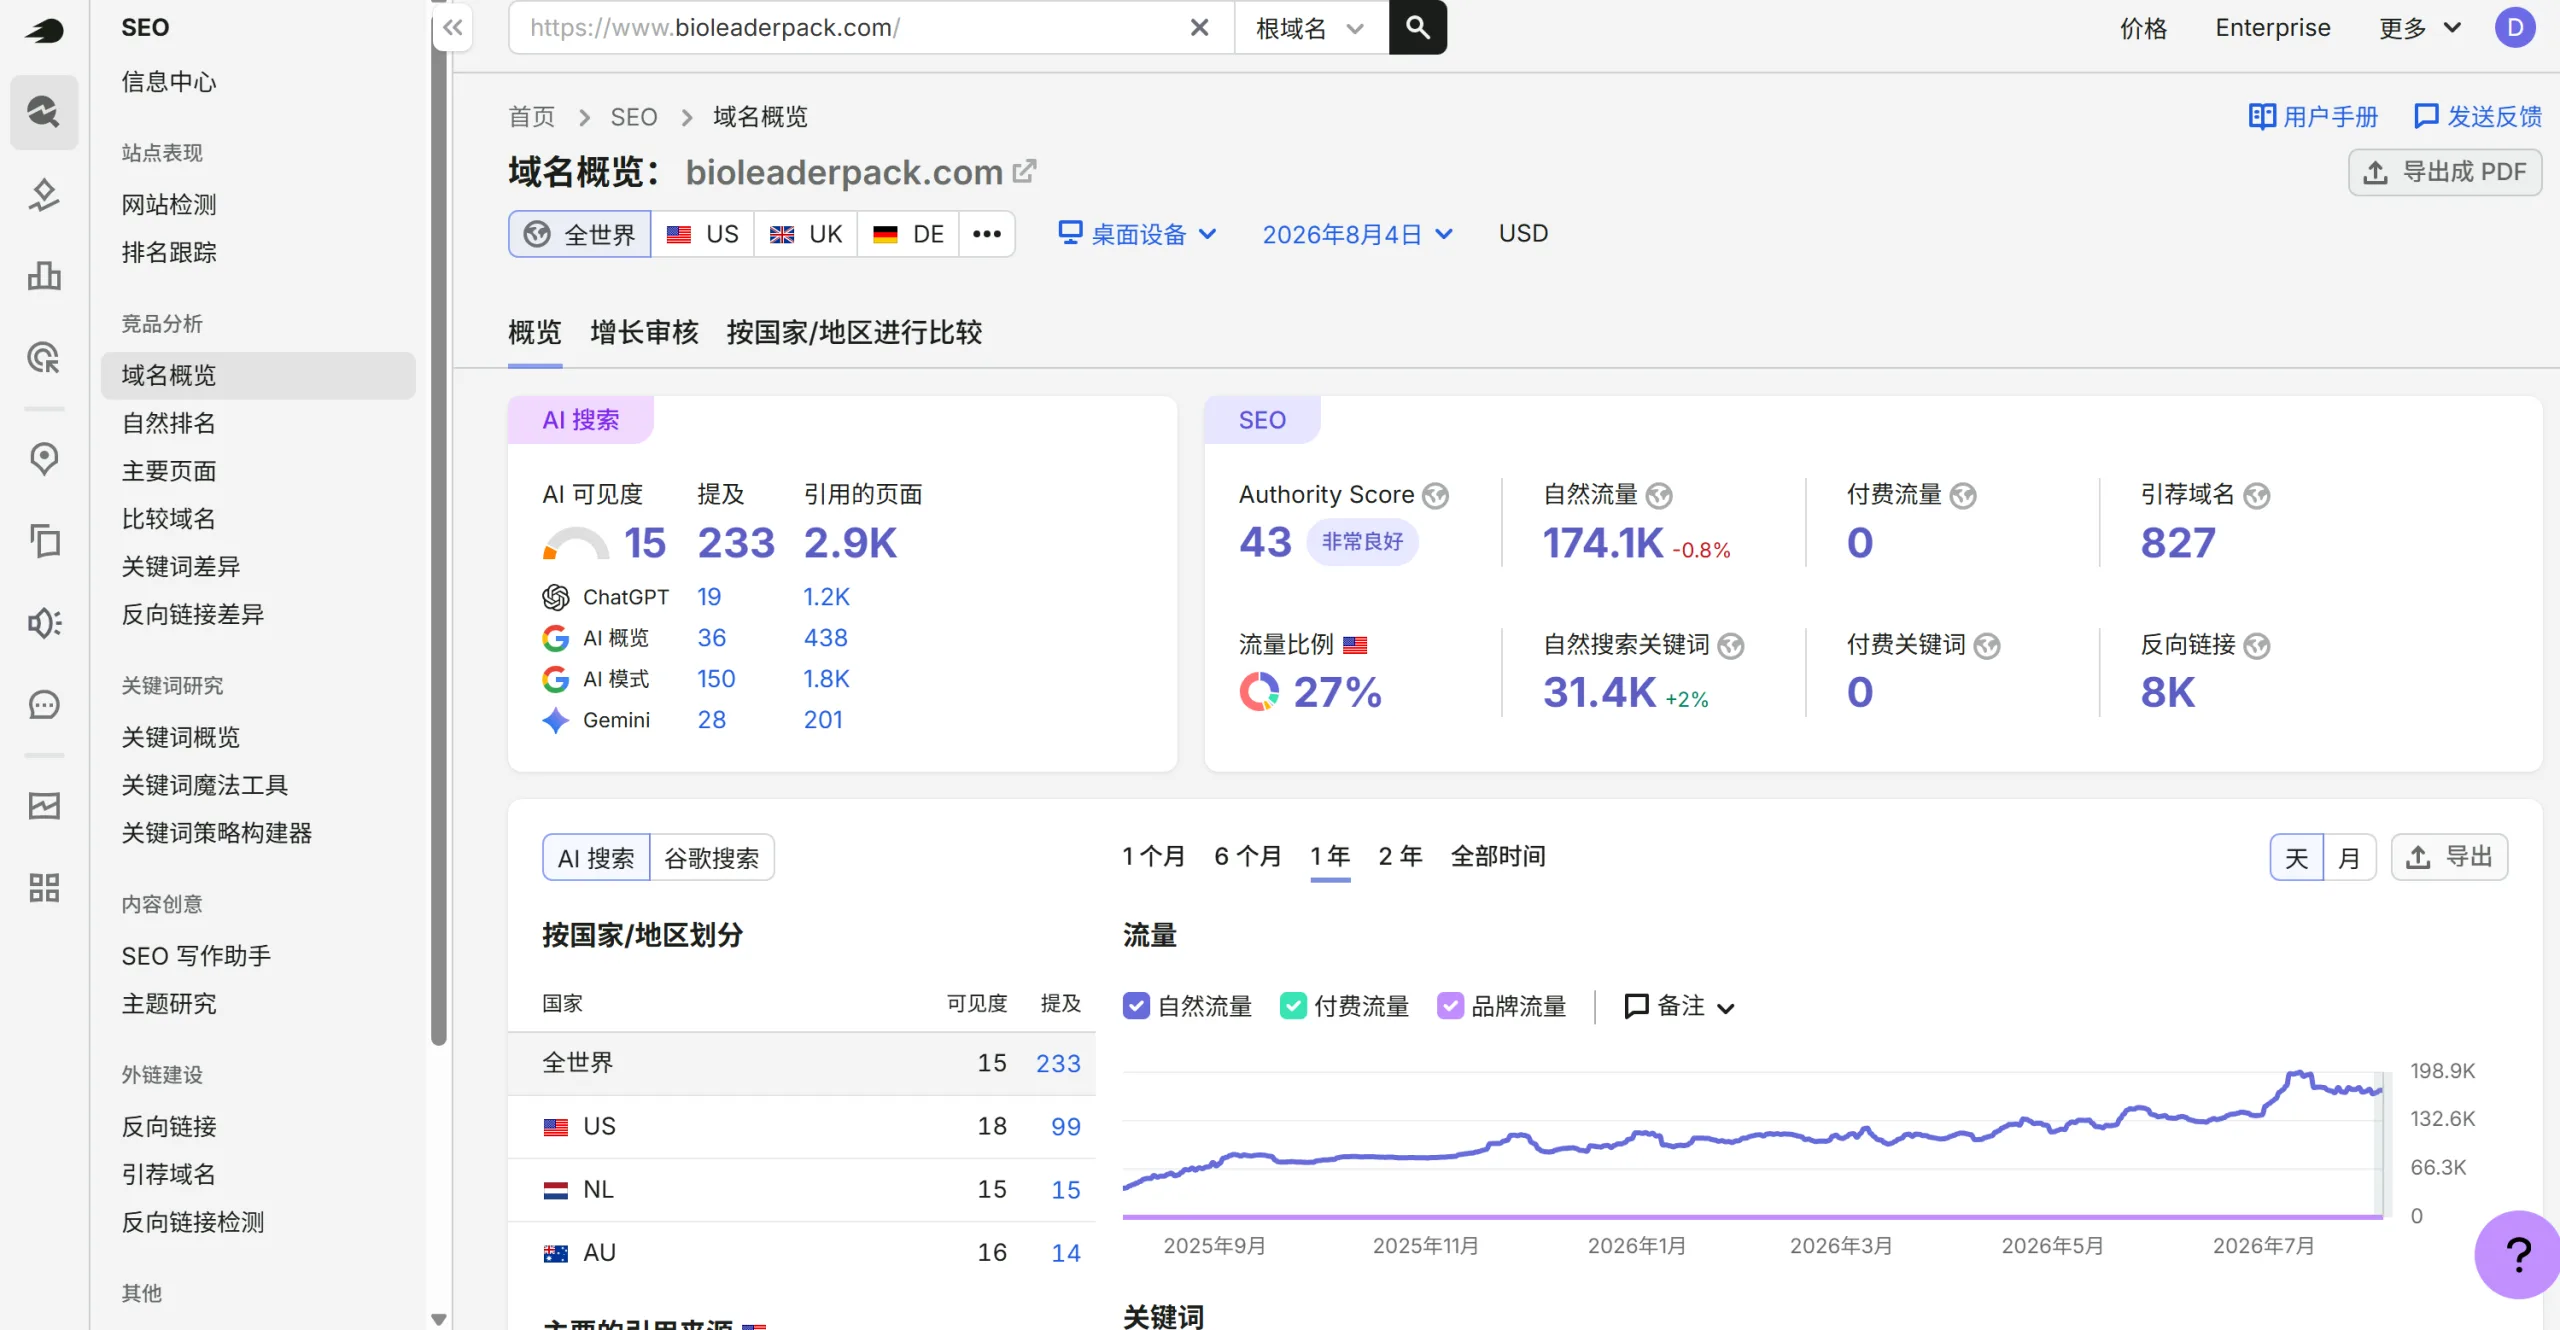Open the 更多 menu dropdown
This screenshot has height=1330, width=2560.
[x=2419, y=28]
